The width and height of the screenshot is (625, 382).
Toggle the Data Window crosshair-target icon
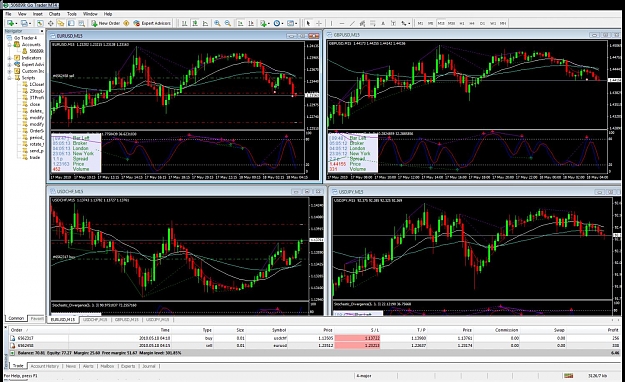[51, 24]
